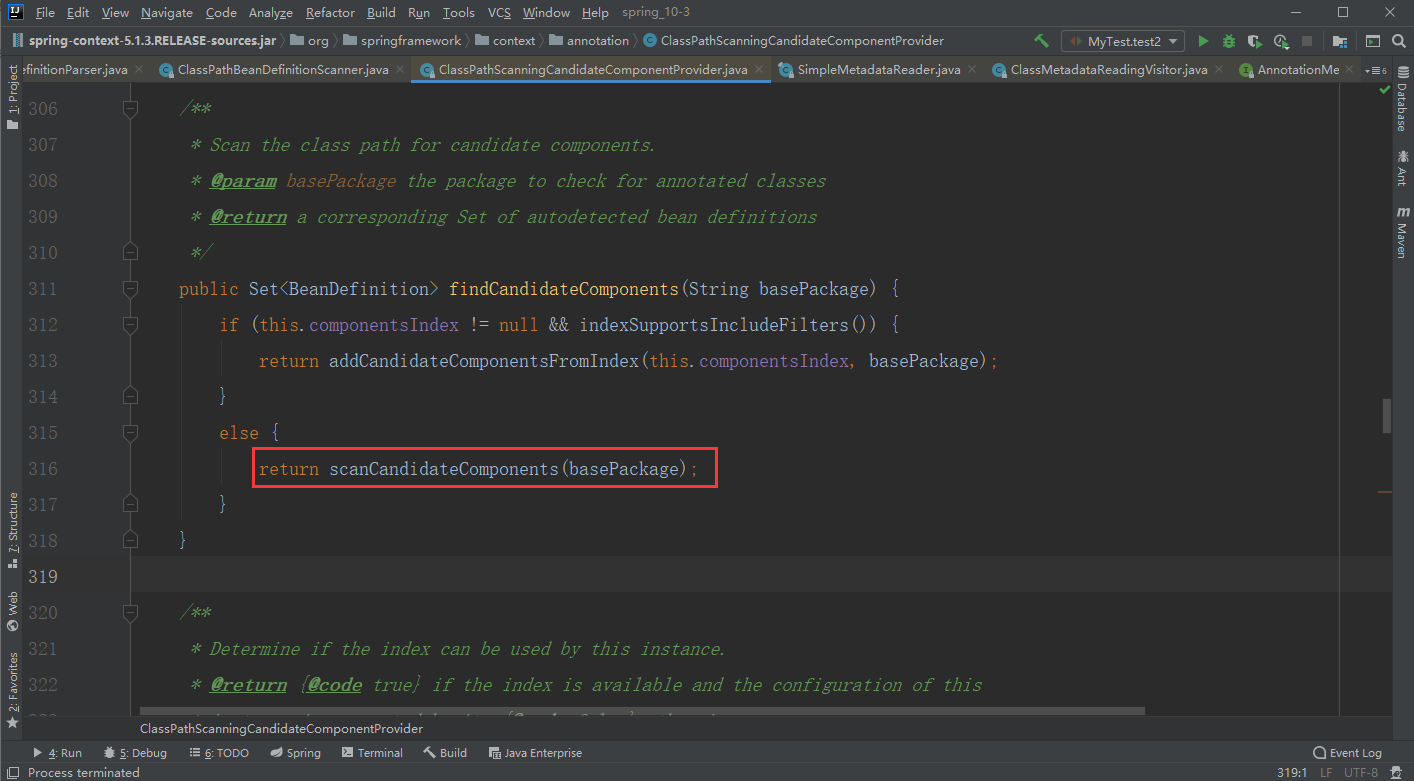Close the ClassPathBeanDefinitionScanner.java tab
This screenshot has width=1414, height=781.
pyautogui.click(x=400, y=70)
